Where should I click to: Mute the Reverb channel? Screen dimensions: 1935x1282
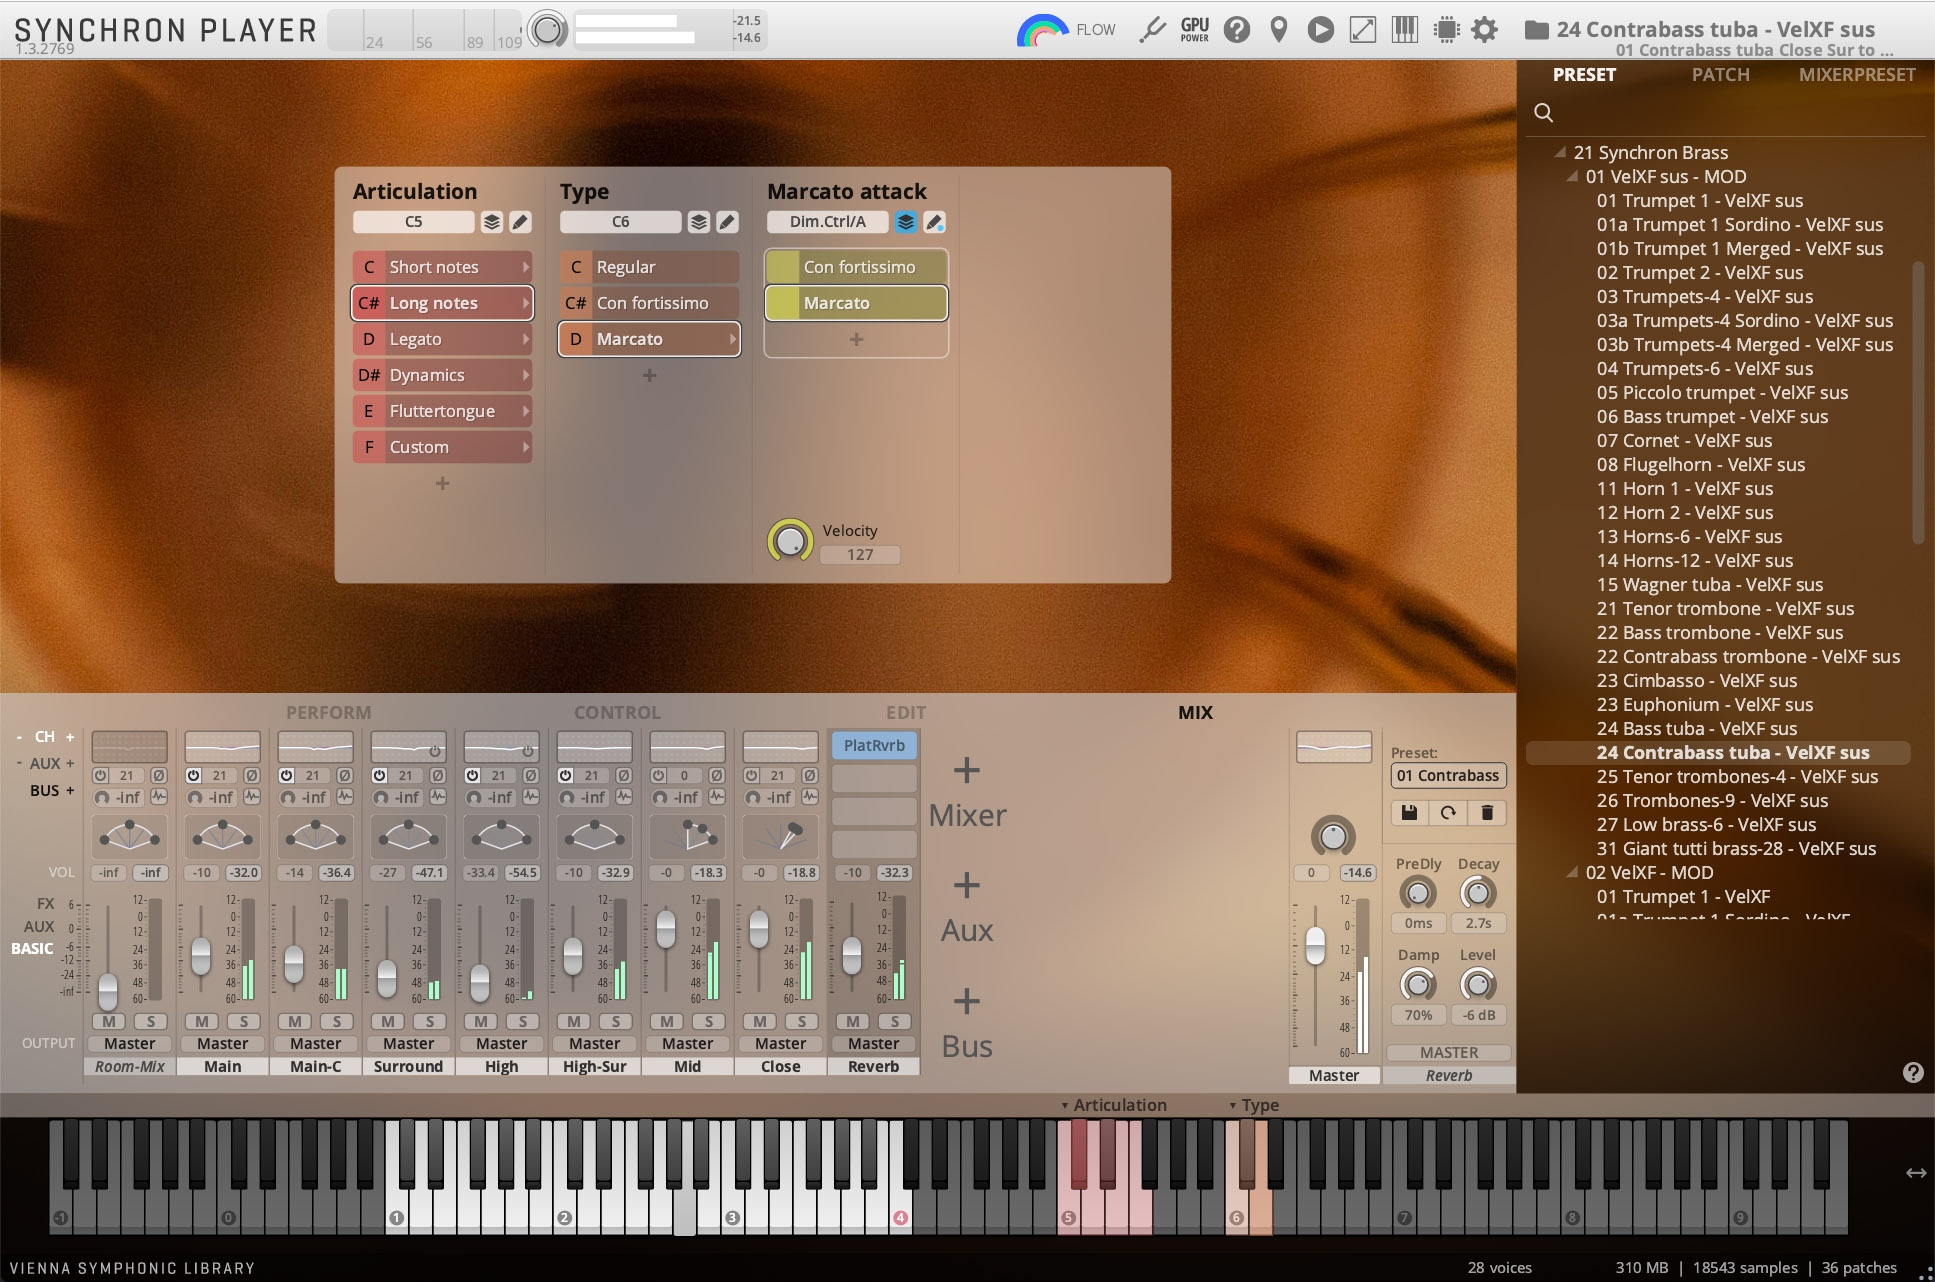(x=852, y=1021)
